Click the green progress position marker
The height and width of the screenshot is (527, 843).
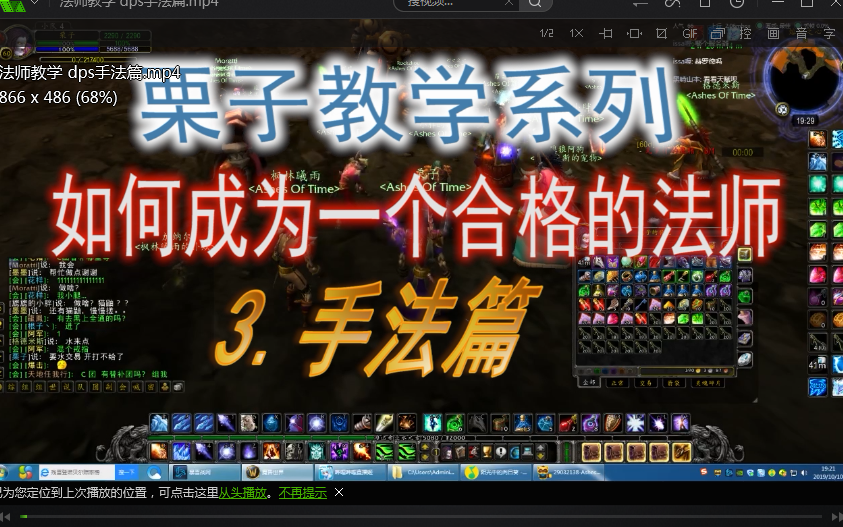pyautogui.click(x=24, y=516)
